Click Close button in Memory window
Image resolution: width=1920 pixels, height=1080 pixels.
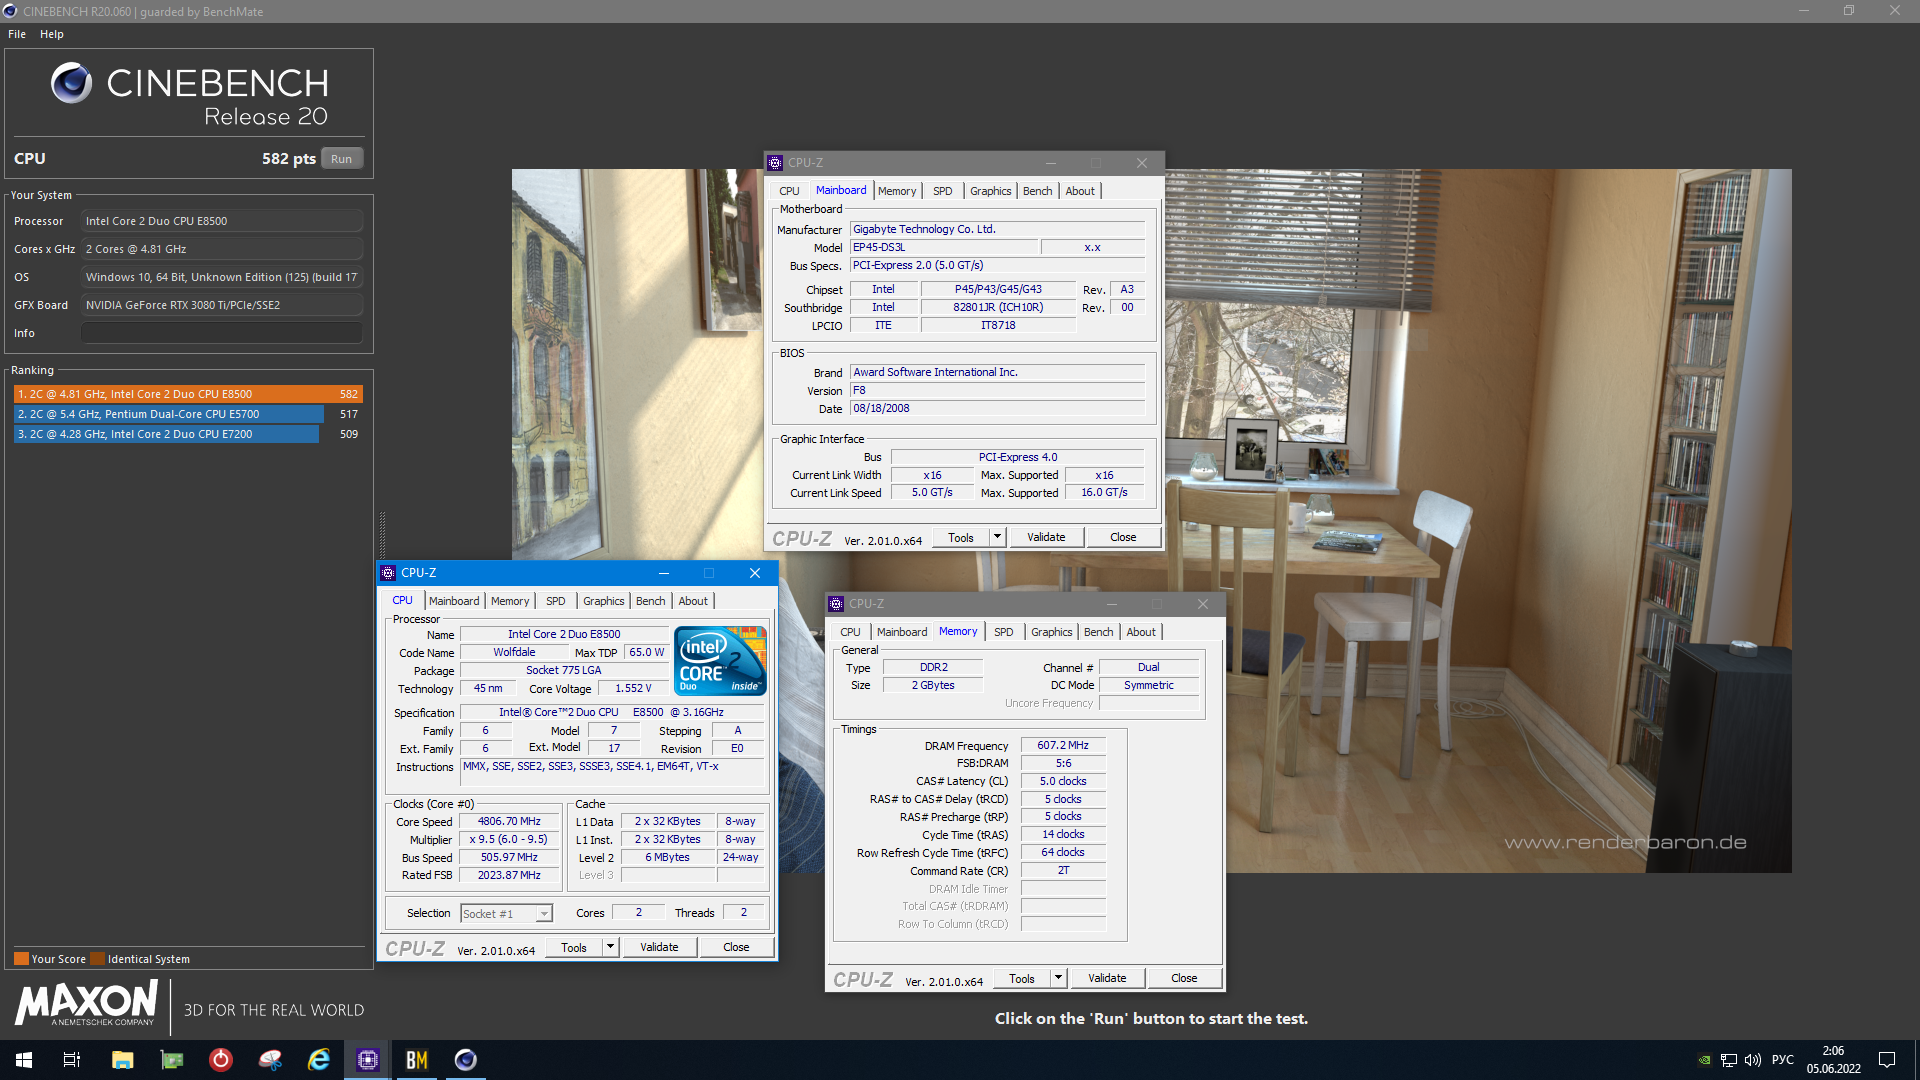pyautogui.click(x=1184, y=978)
